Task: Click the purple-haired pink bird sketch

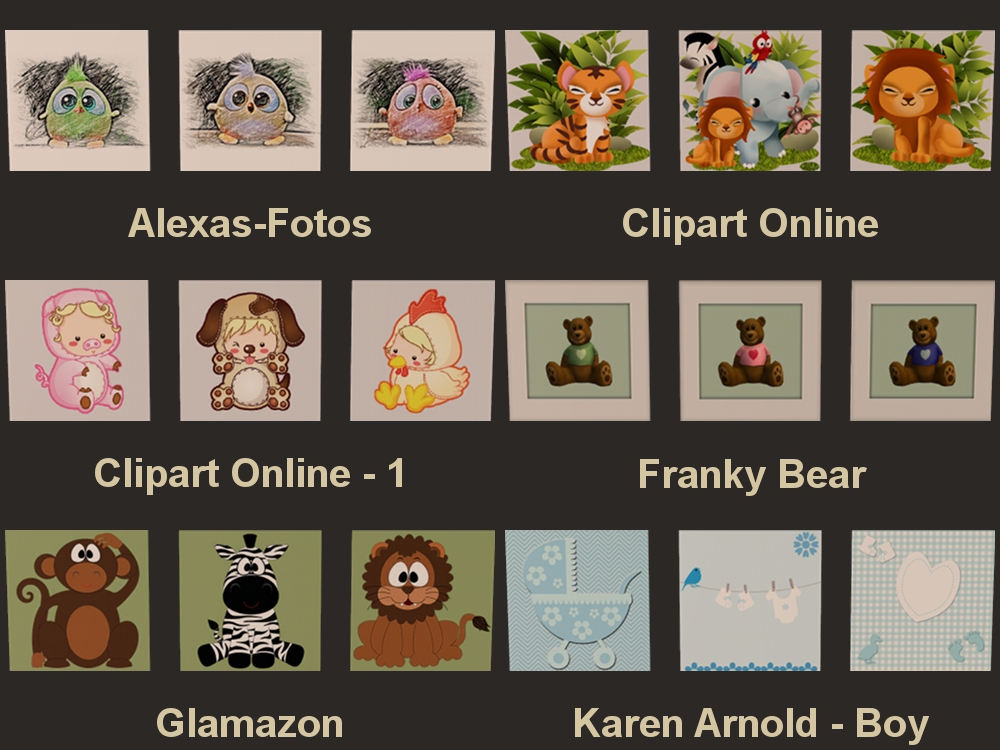Action: [x=422, y=100]
